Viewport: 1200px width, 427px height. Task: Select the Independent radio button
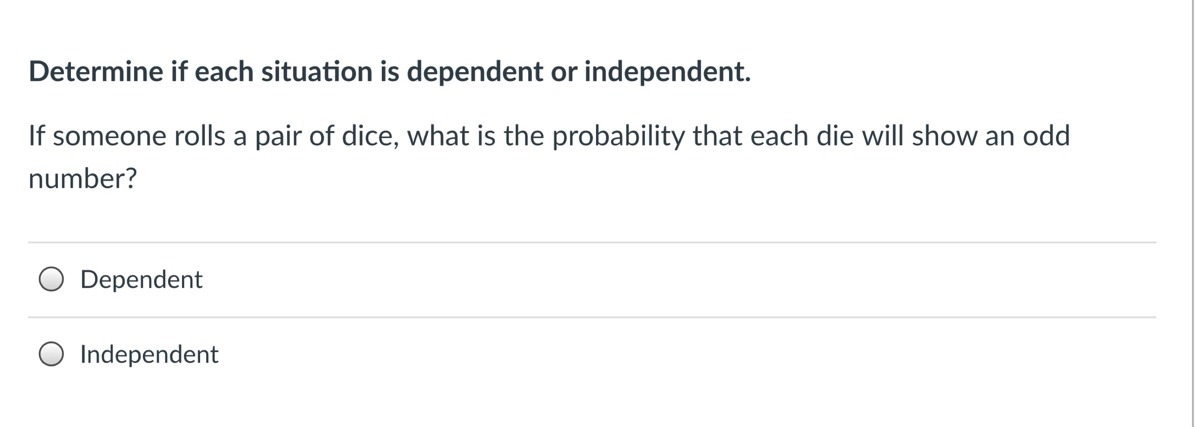[x=53, y=355]
